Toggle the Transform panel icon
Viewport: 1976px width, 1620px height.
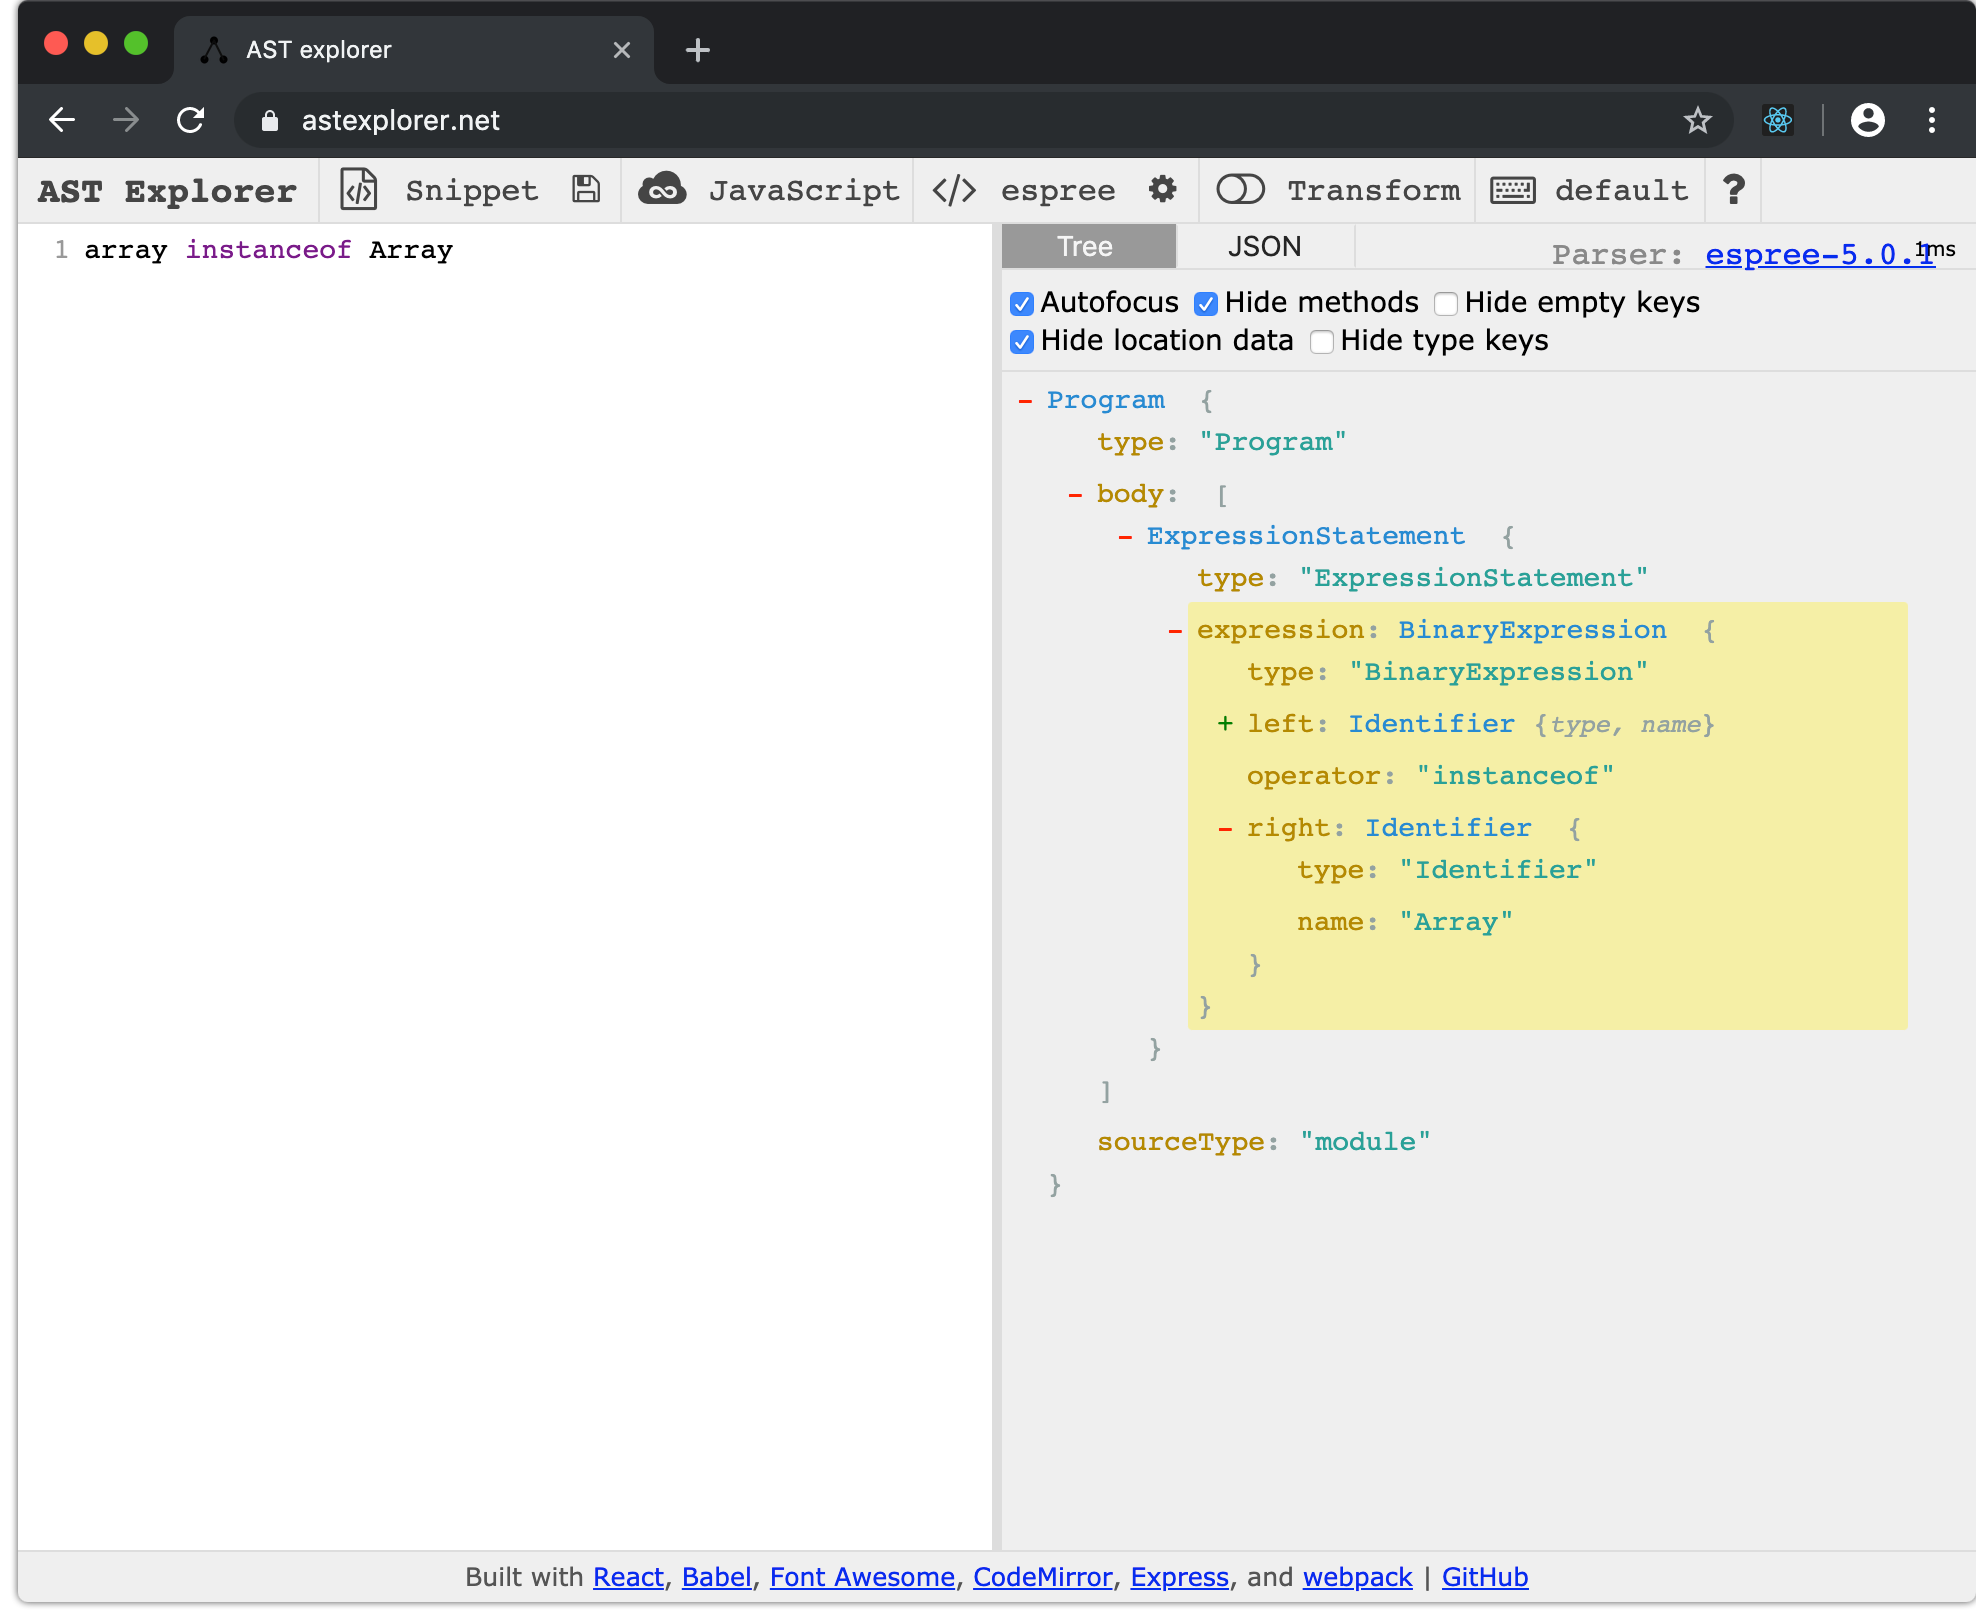tap(1240, 189)
